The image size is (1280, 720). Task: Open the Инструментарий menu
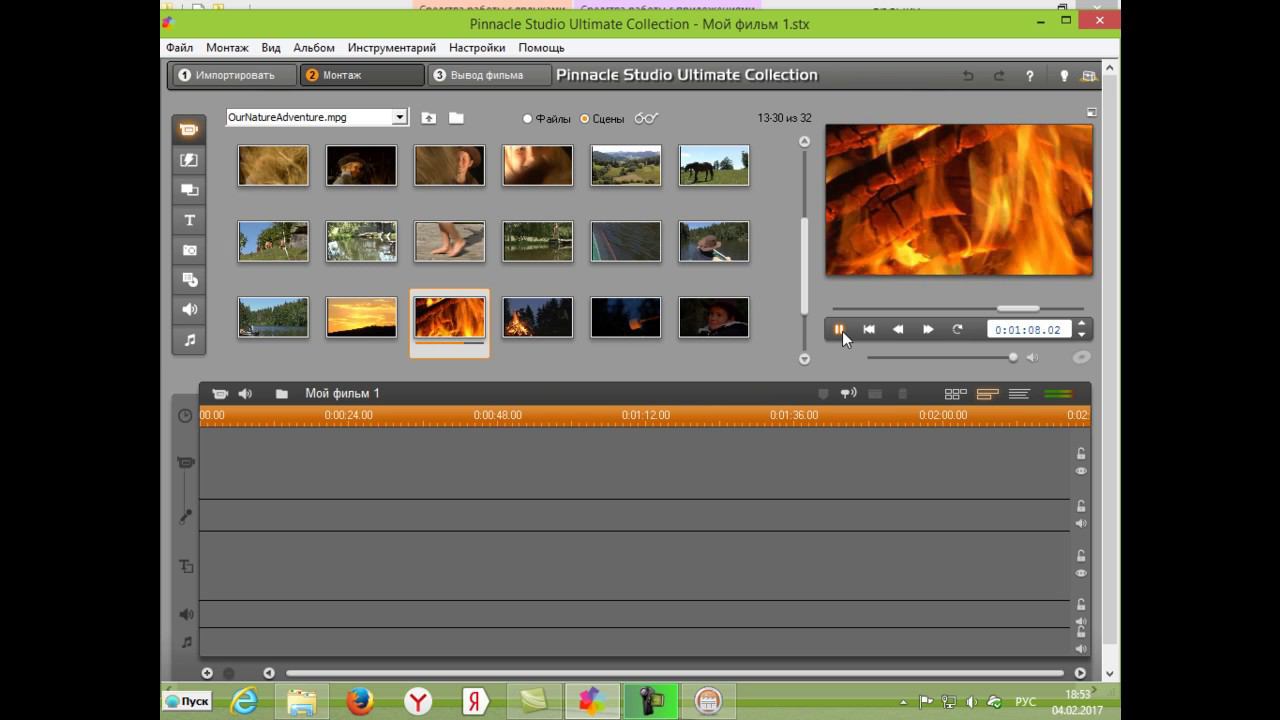(391, 48)
